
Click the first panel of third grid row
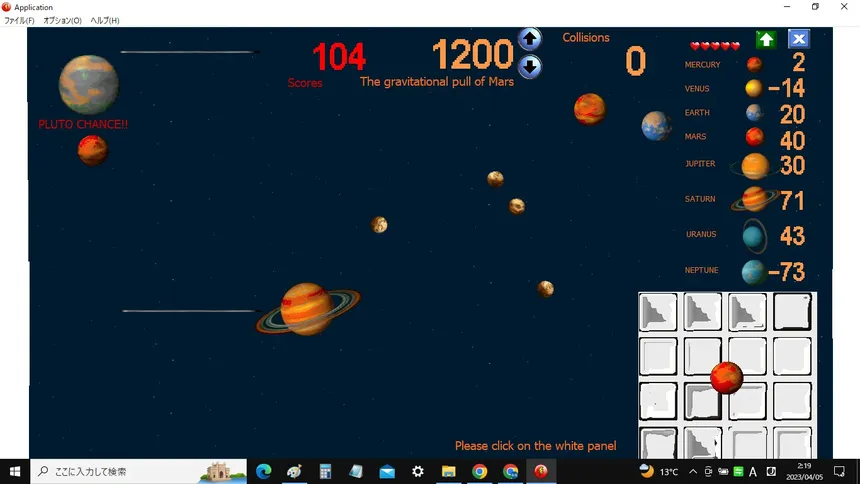658,401
